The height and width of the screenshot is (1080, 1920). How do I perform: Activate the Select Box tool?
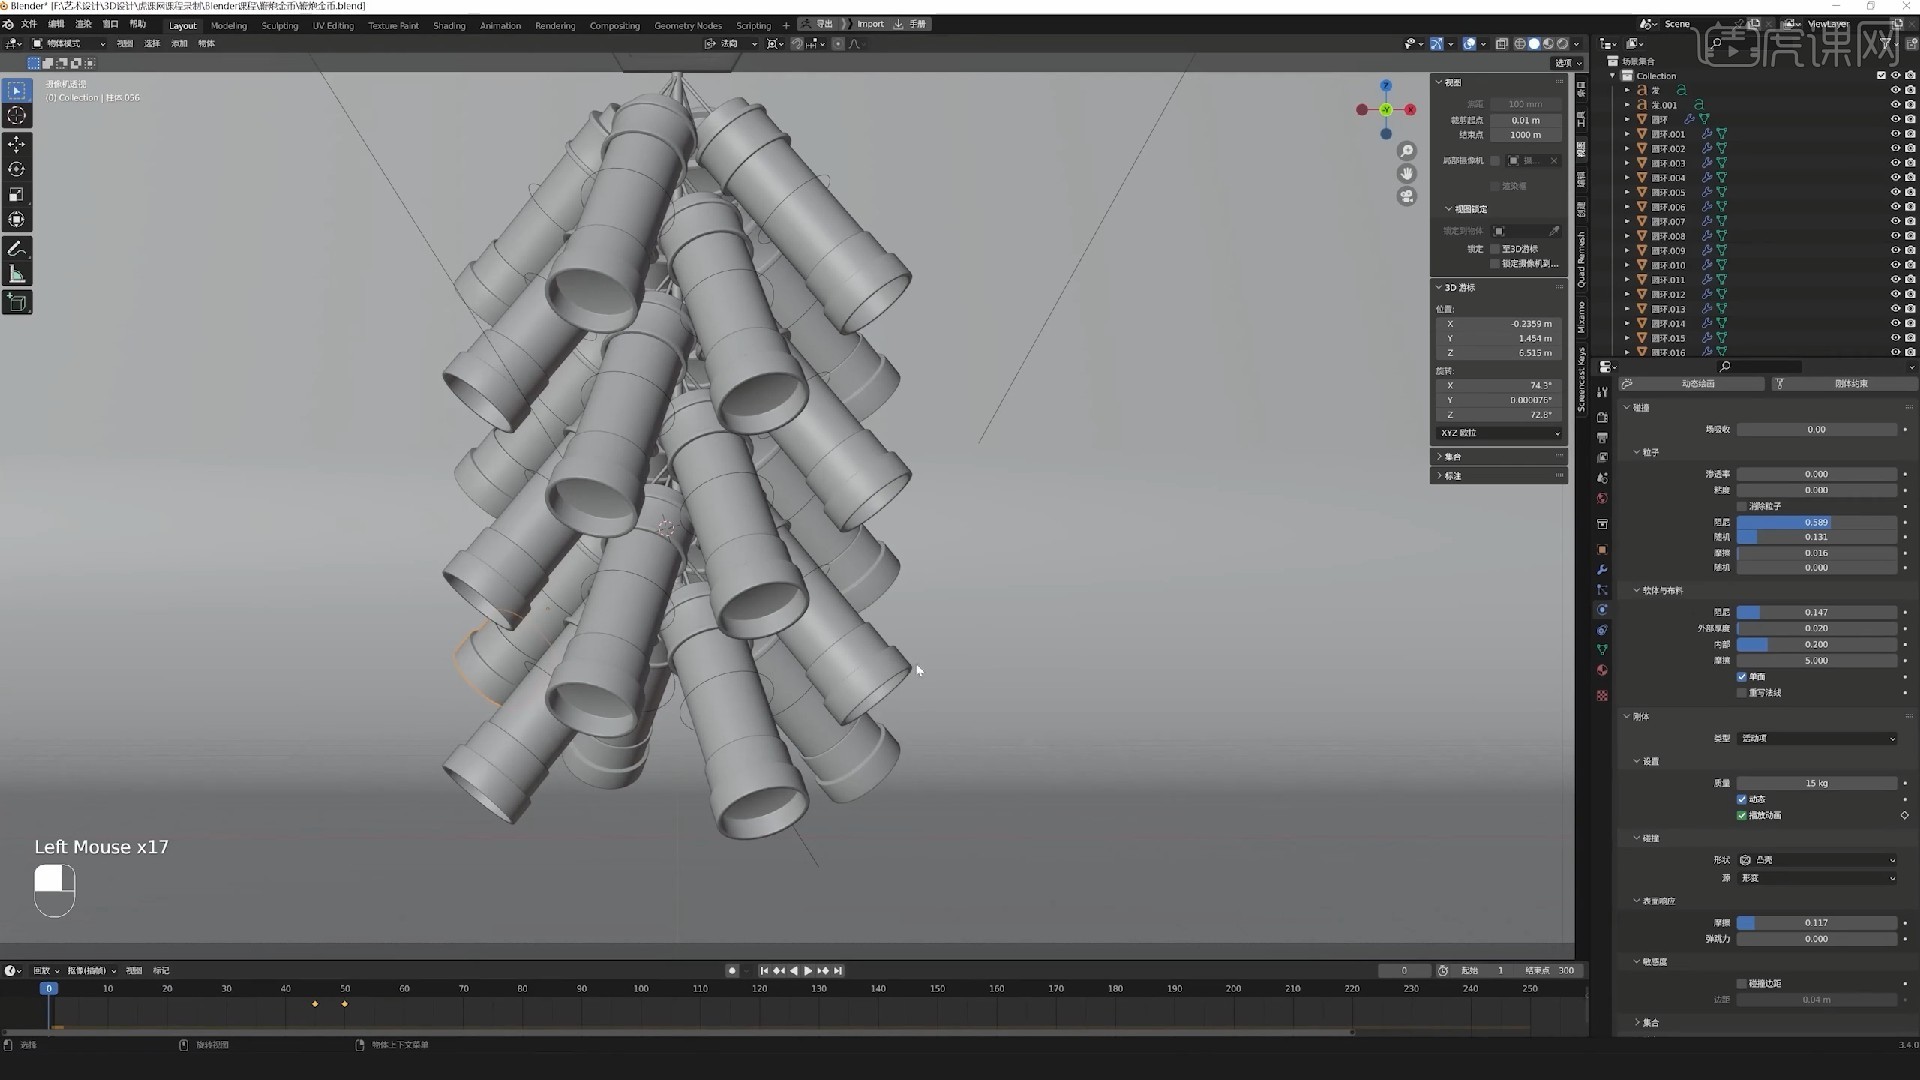17,91
